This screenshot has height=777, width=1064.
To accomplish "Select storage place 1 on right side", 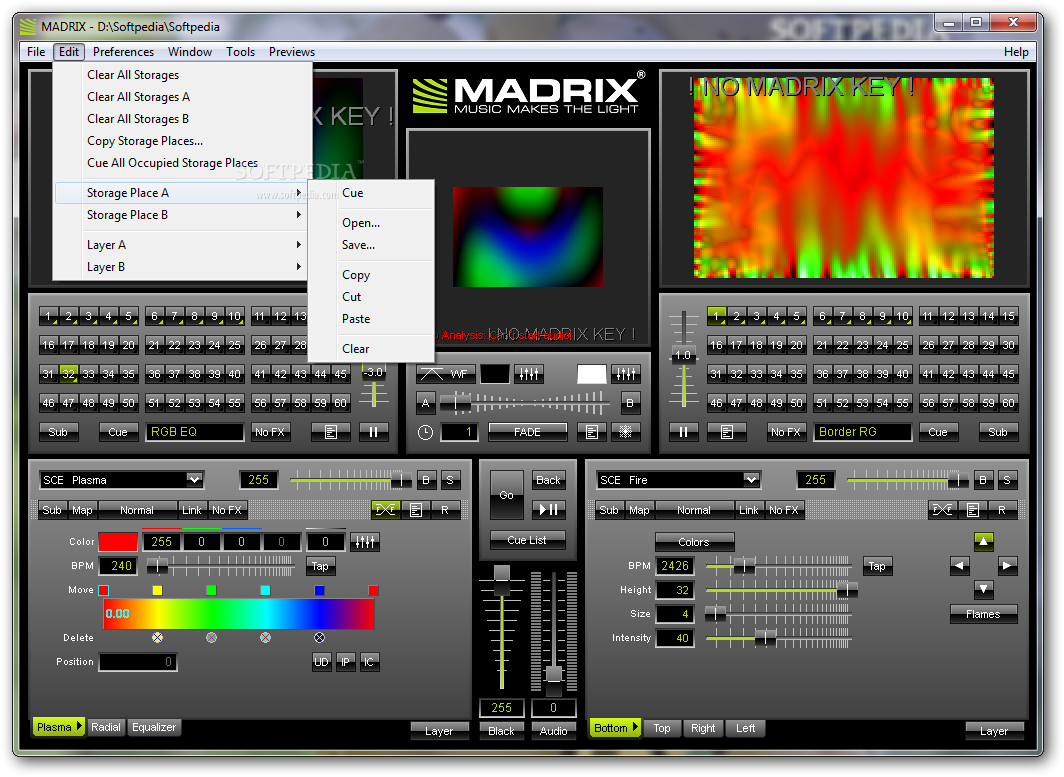I will tap(716, 316).
